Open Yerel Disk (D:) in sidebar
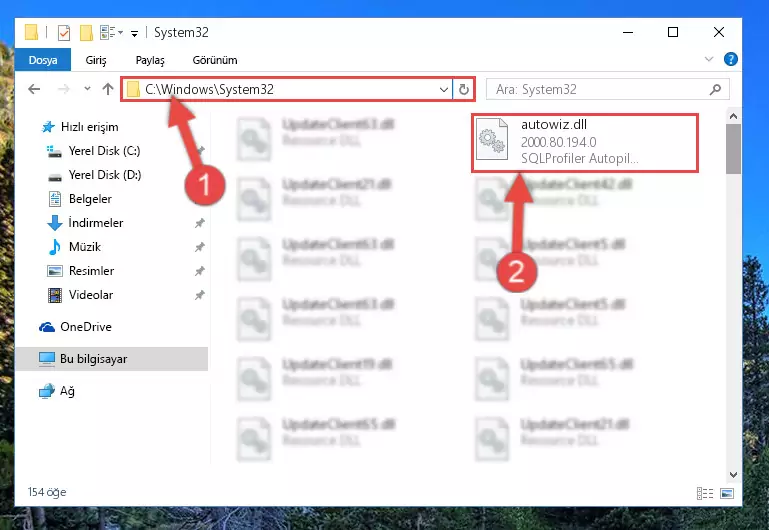This screenshot has height=530, width=769. coord(94,175)
